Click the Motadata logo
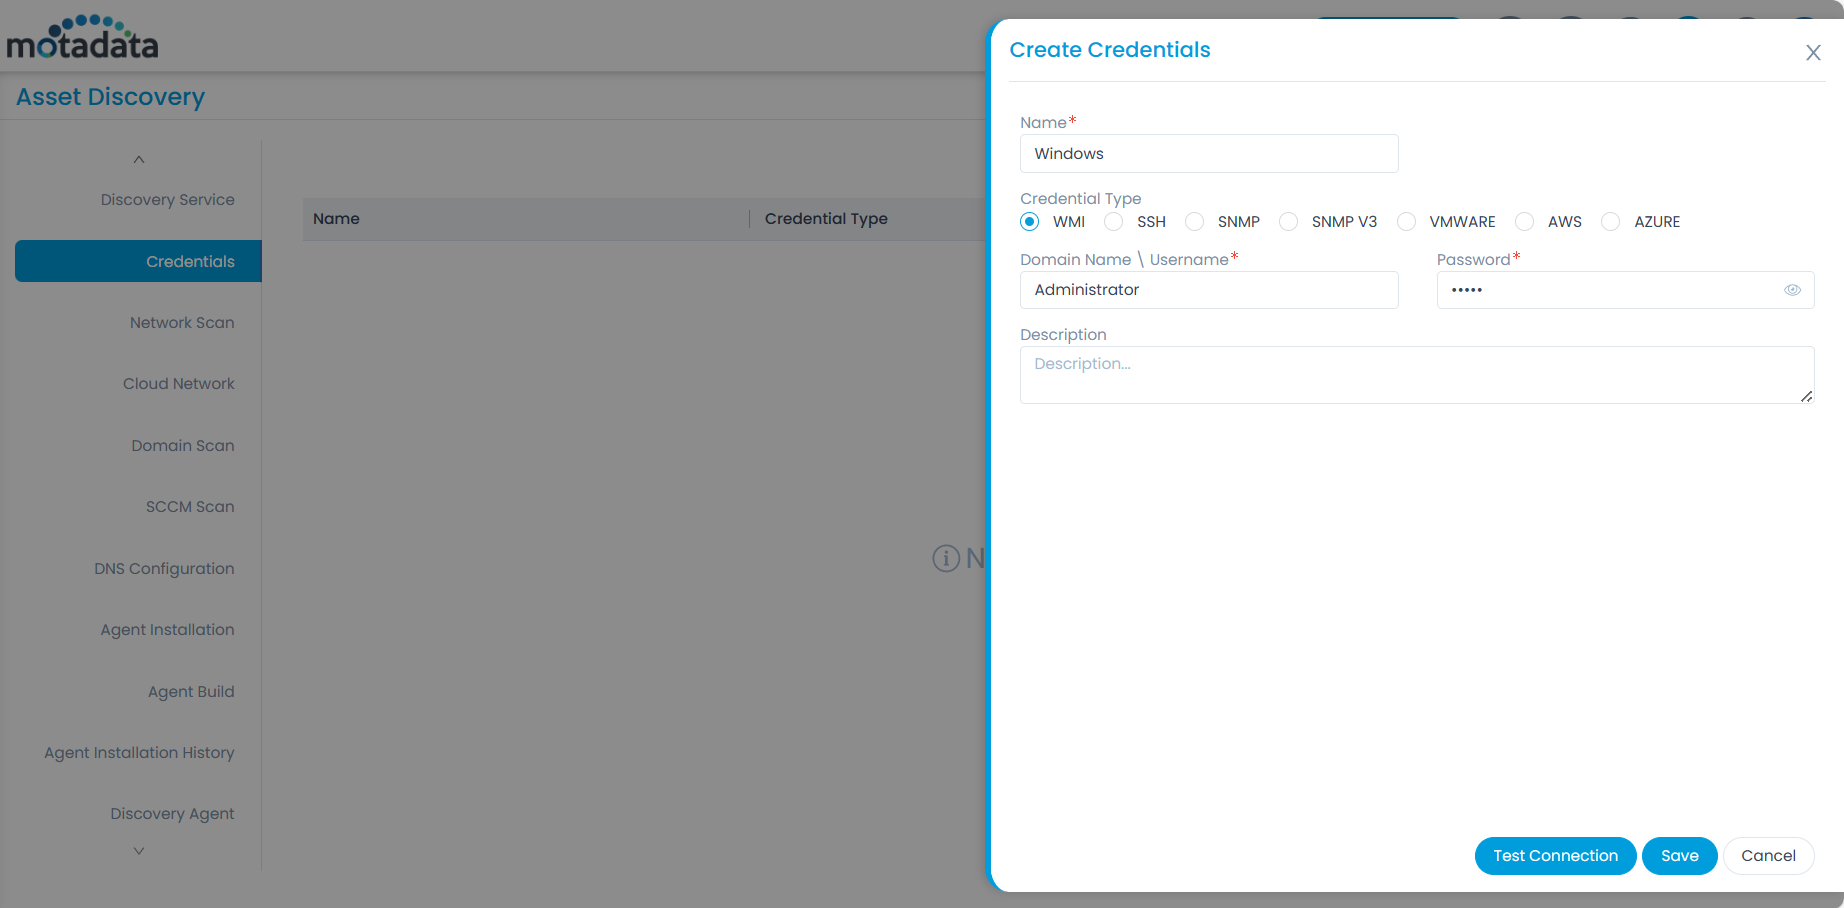The height and width of the screenshot is (908, 1844). [83, 38]
